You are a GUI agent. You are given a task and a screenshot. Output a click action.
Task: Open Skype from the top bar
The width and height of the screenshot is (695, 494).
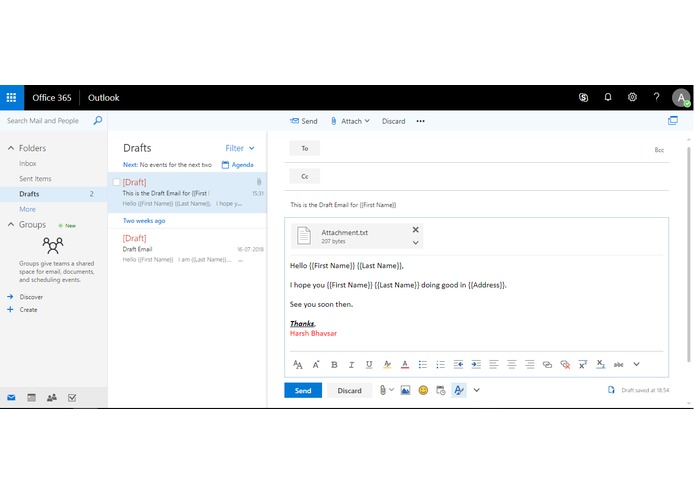click(583, 97)
